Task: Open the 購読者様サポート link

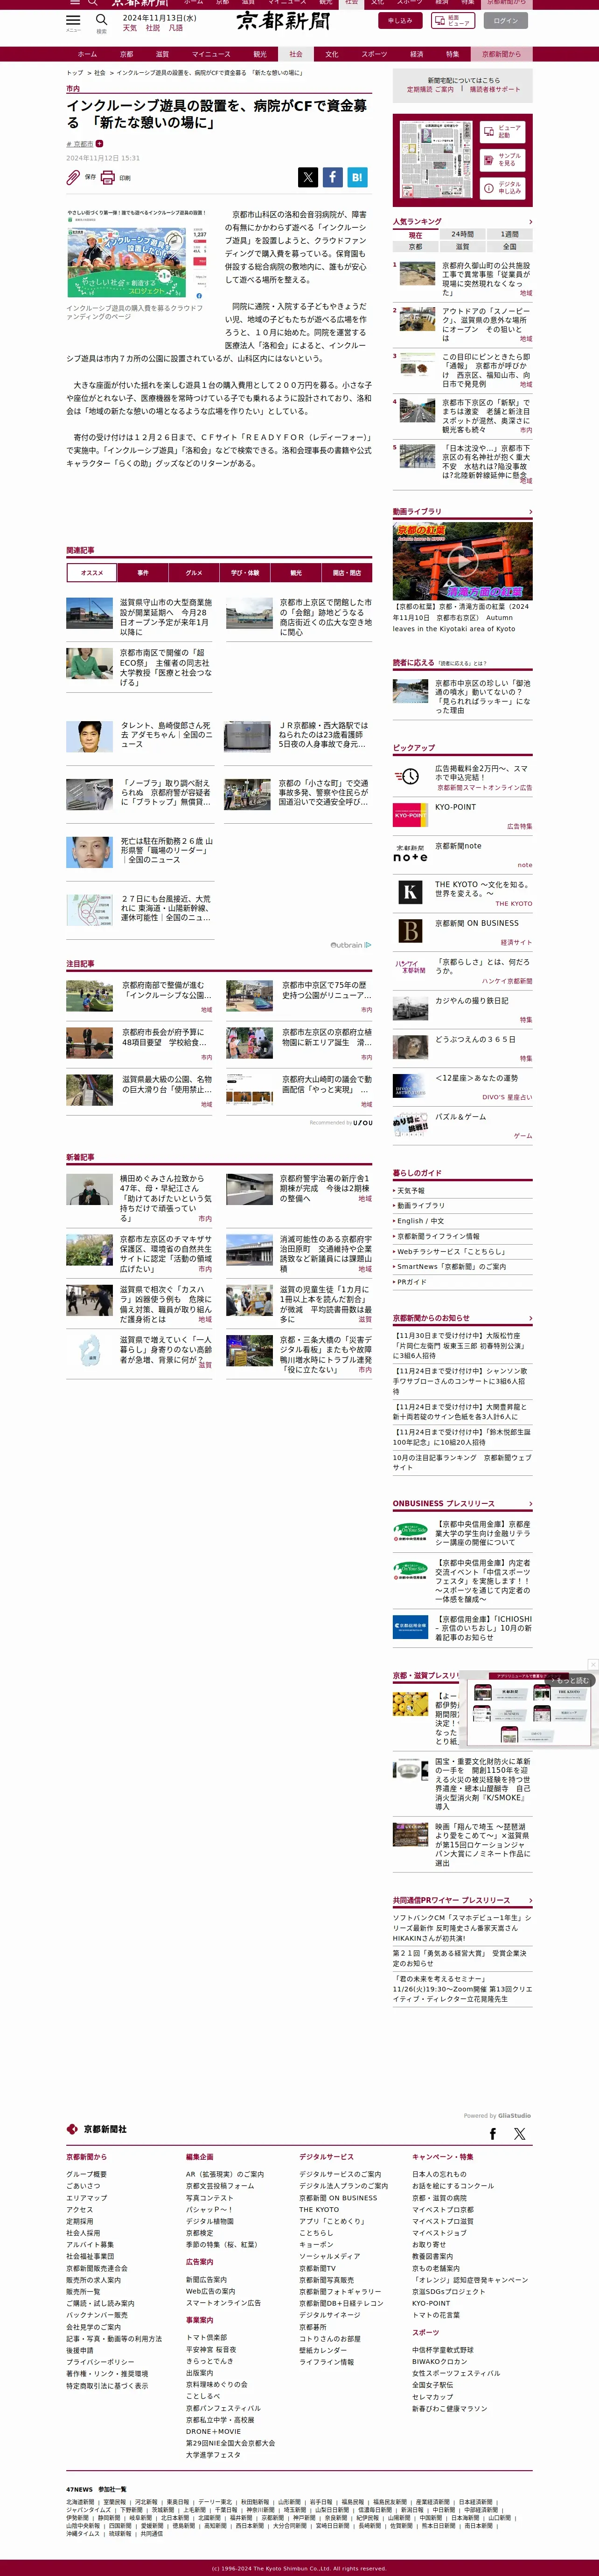Action: point(495,89)
